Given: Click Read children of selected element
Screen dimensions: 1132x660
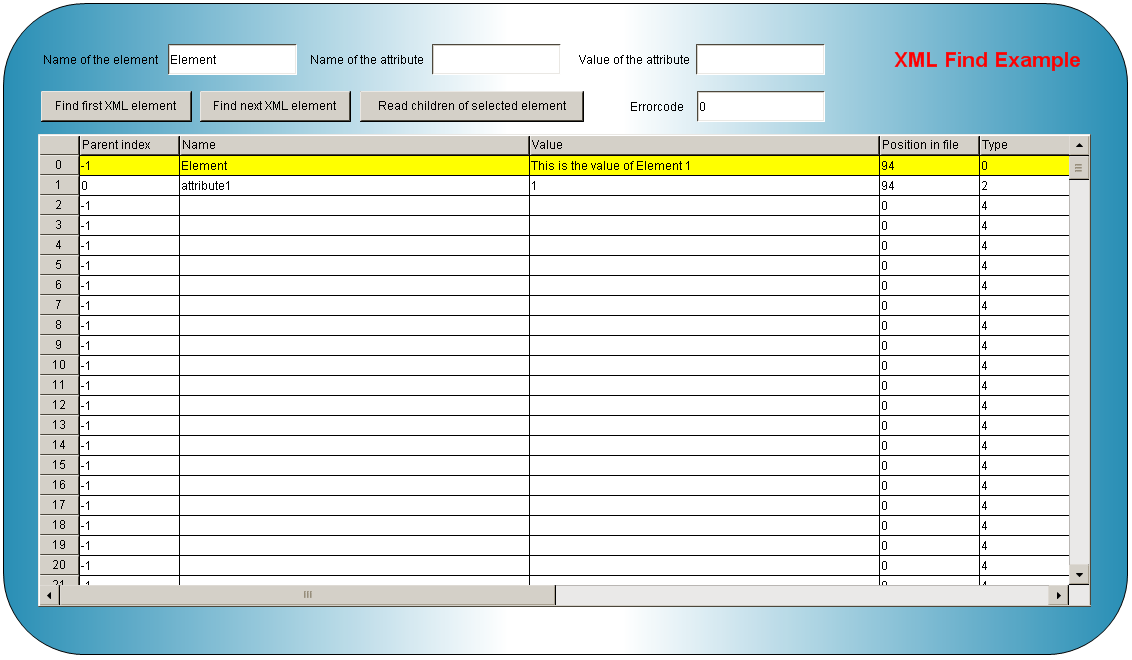Looking at the screenshot, I should pyautogui.click(x=472, y=106).
